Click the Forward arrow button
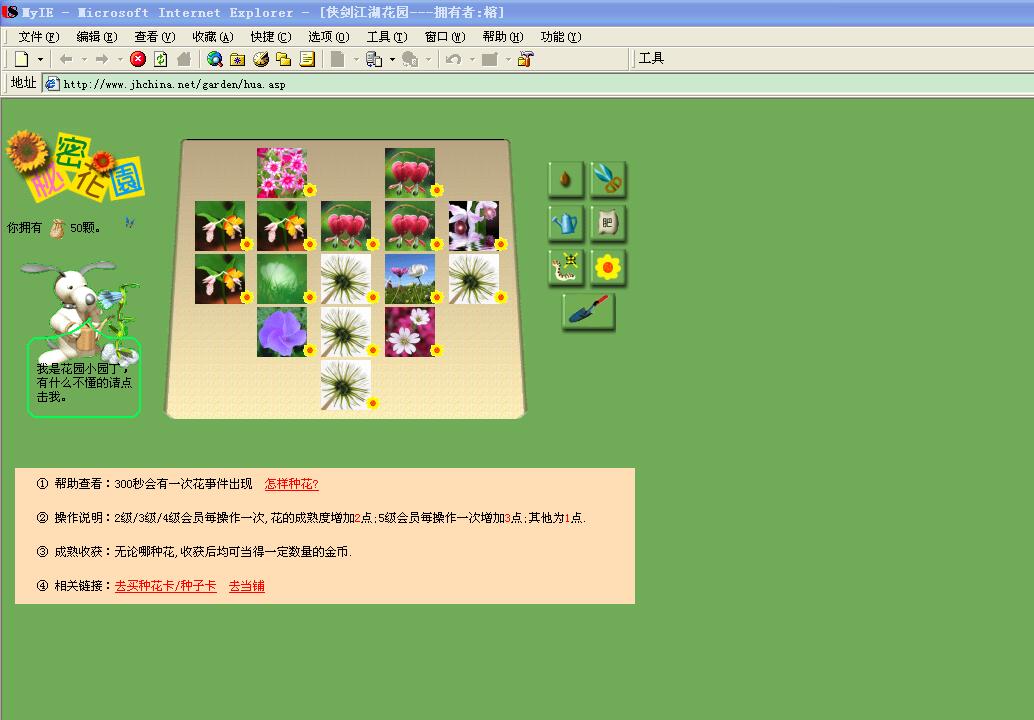The image size is (1034, 720). [102, 59]
